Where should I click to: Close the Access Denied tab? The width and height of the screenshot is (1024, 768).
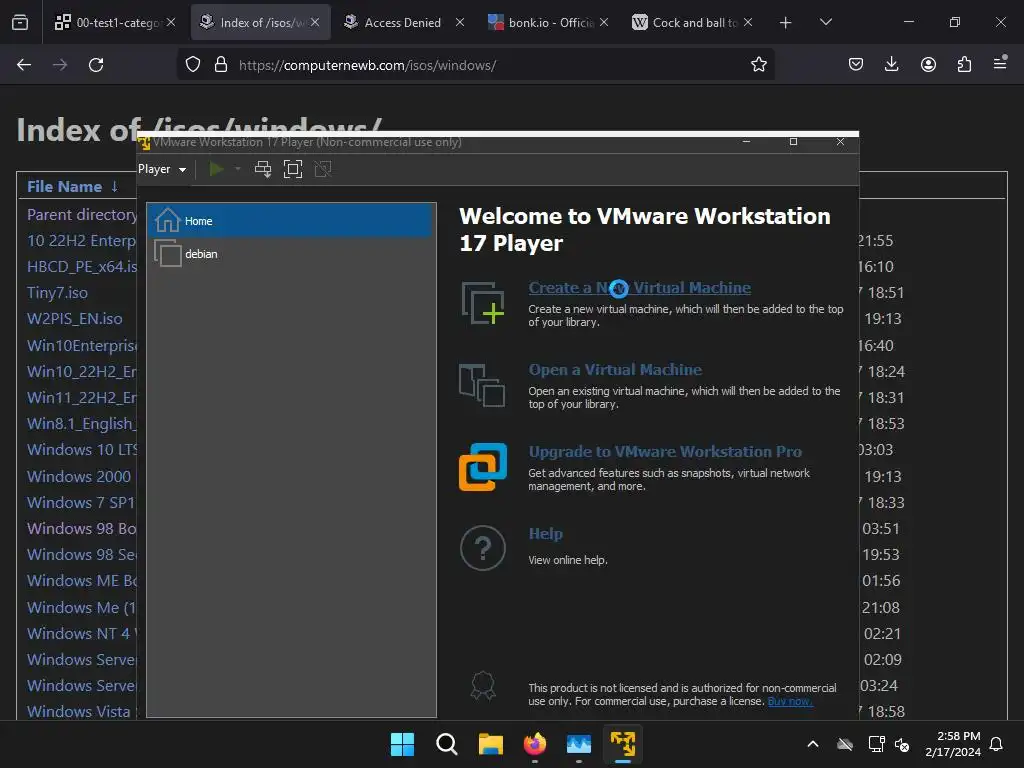460,22
